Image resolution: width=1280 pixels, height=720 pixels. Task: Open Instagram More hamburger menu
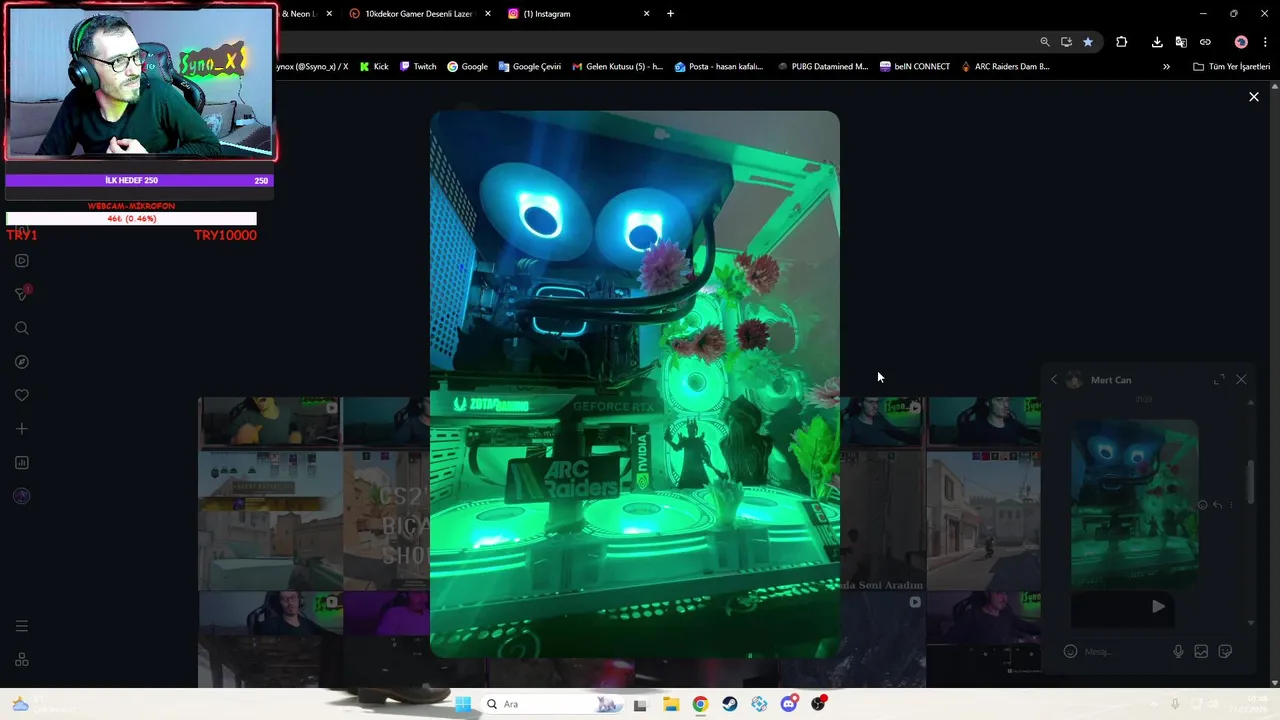[x=22, y=626]
